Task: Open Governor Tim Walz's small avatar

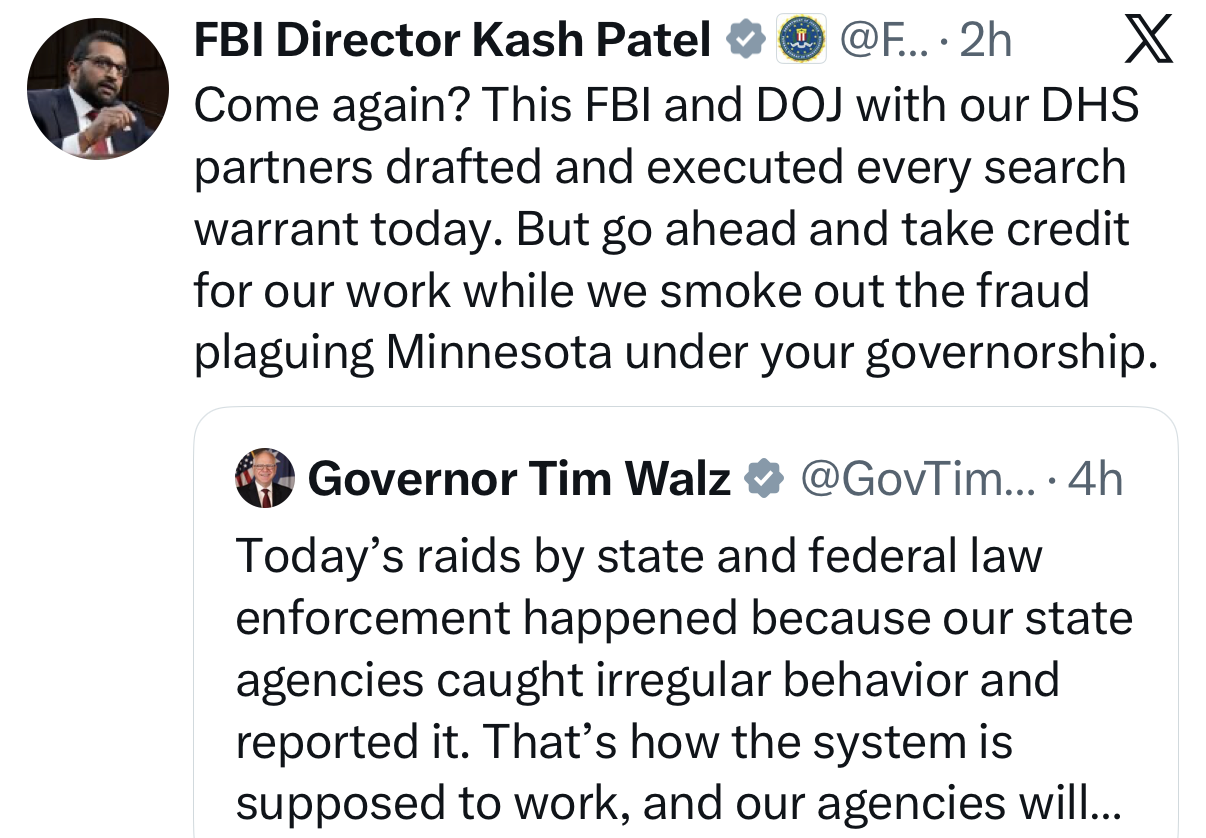Action: tap(264, 478)
